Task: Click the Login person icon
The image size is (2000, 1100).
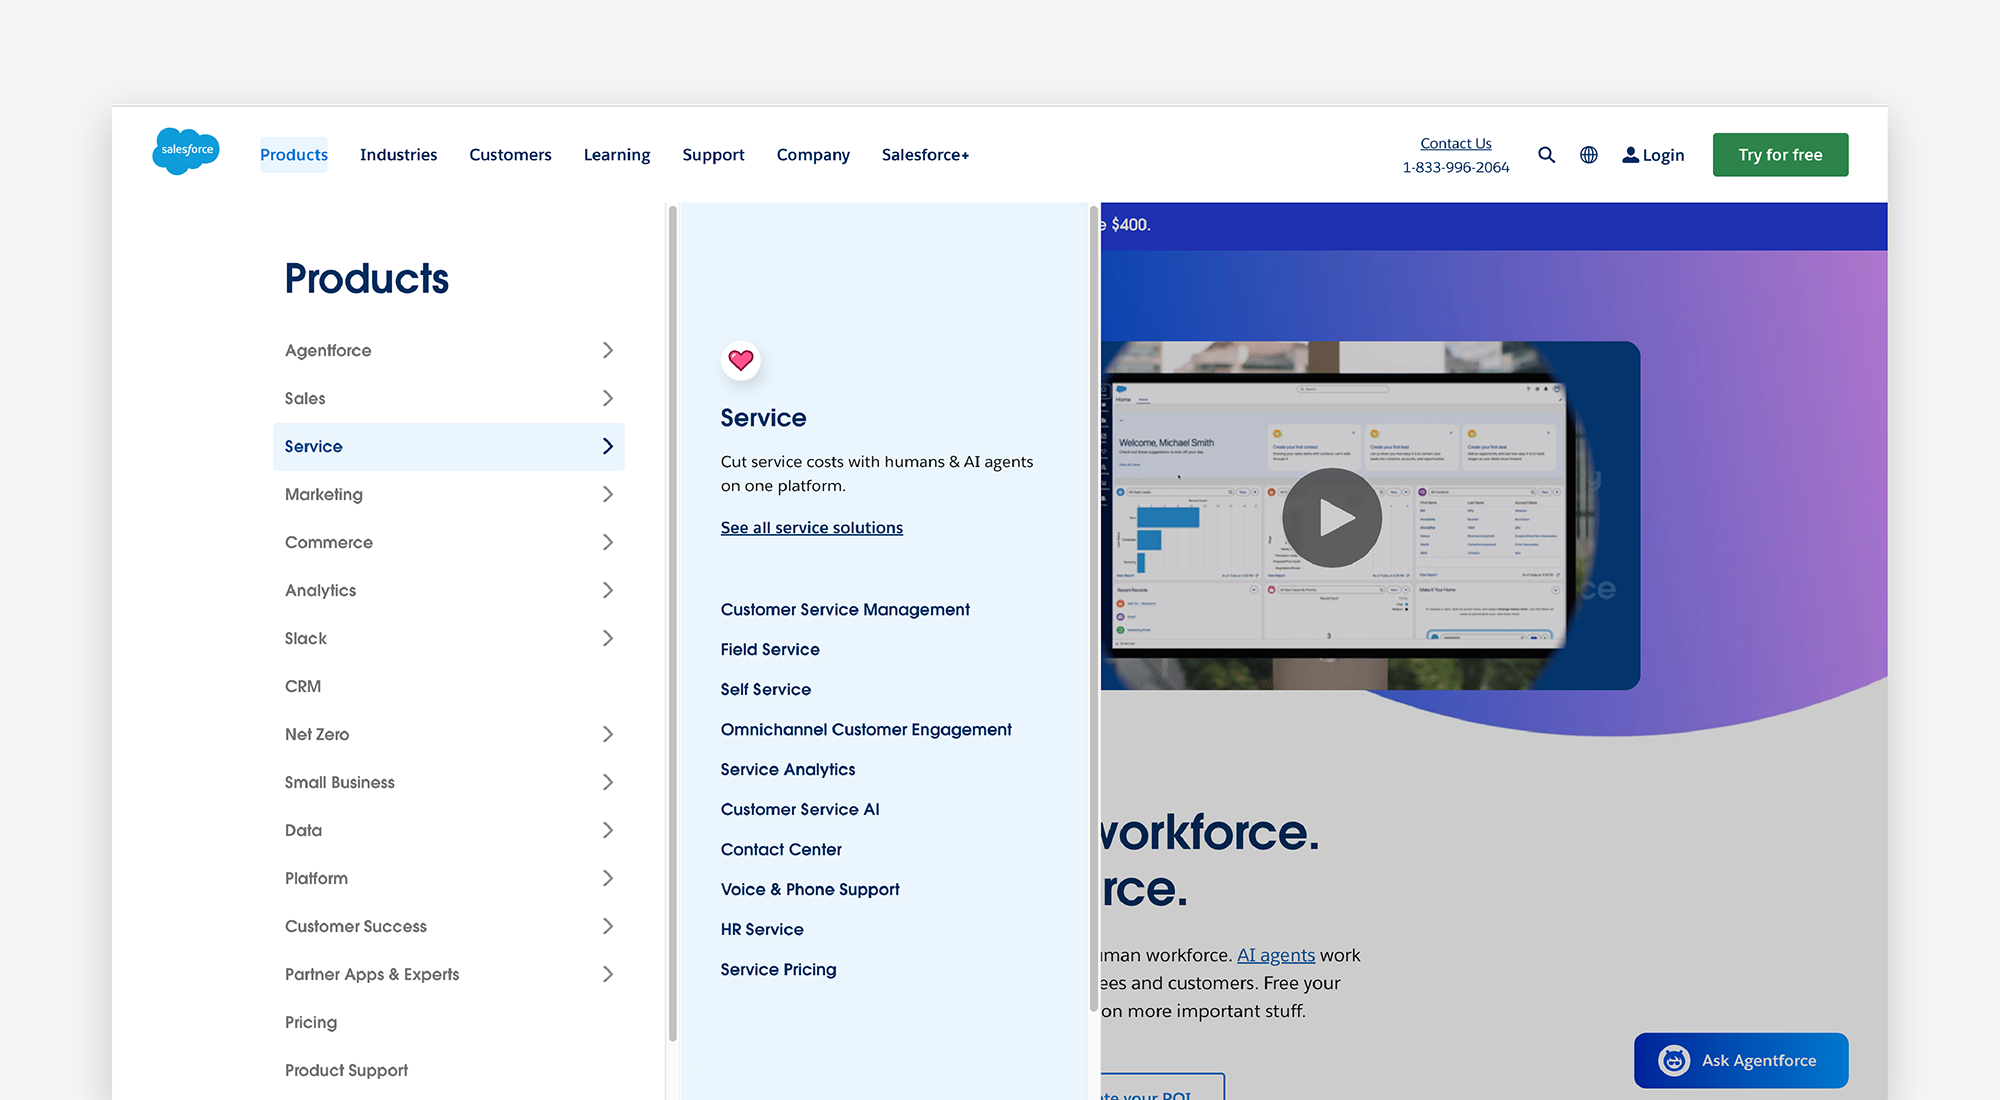Action: pos(1630,155)
